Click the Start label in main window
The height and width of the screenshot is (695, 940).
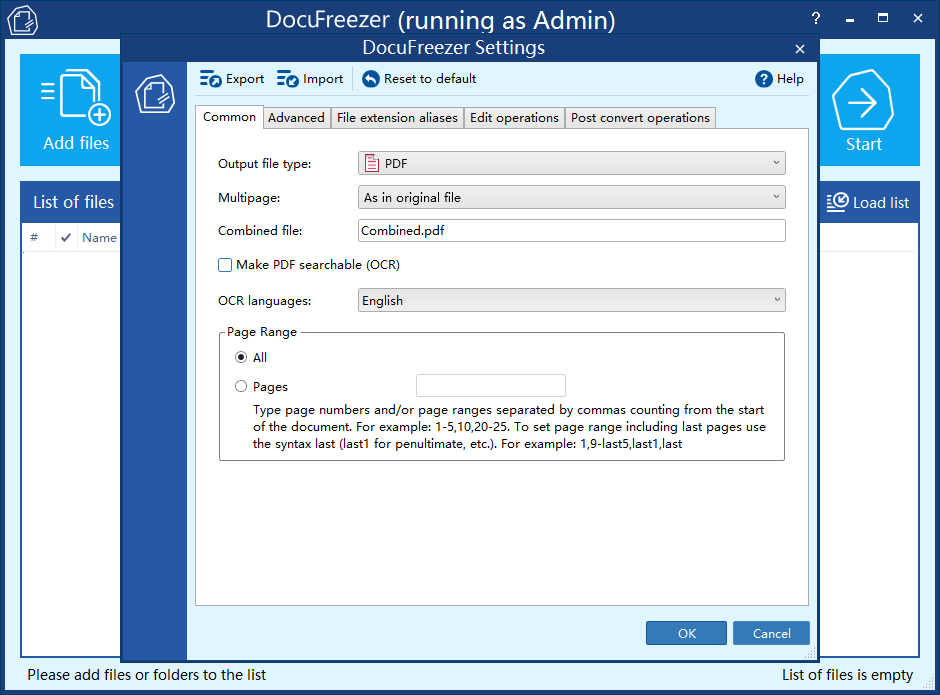click(x=863, y=144)
